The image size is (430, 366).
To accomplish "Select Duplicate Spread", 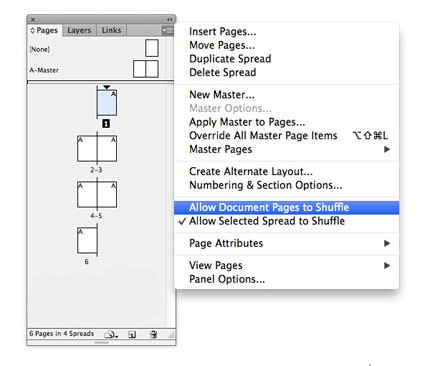I will (286, 59).
